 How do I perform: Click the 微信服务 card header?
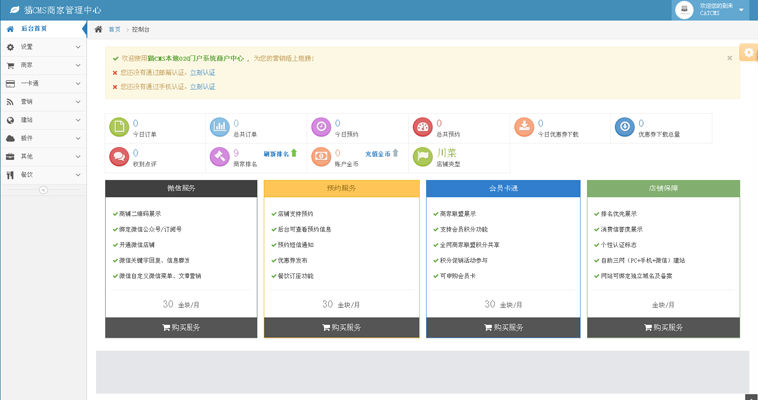click(181, 188)
